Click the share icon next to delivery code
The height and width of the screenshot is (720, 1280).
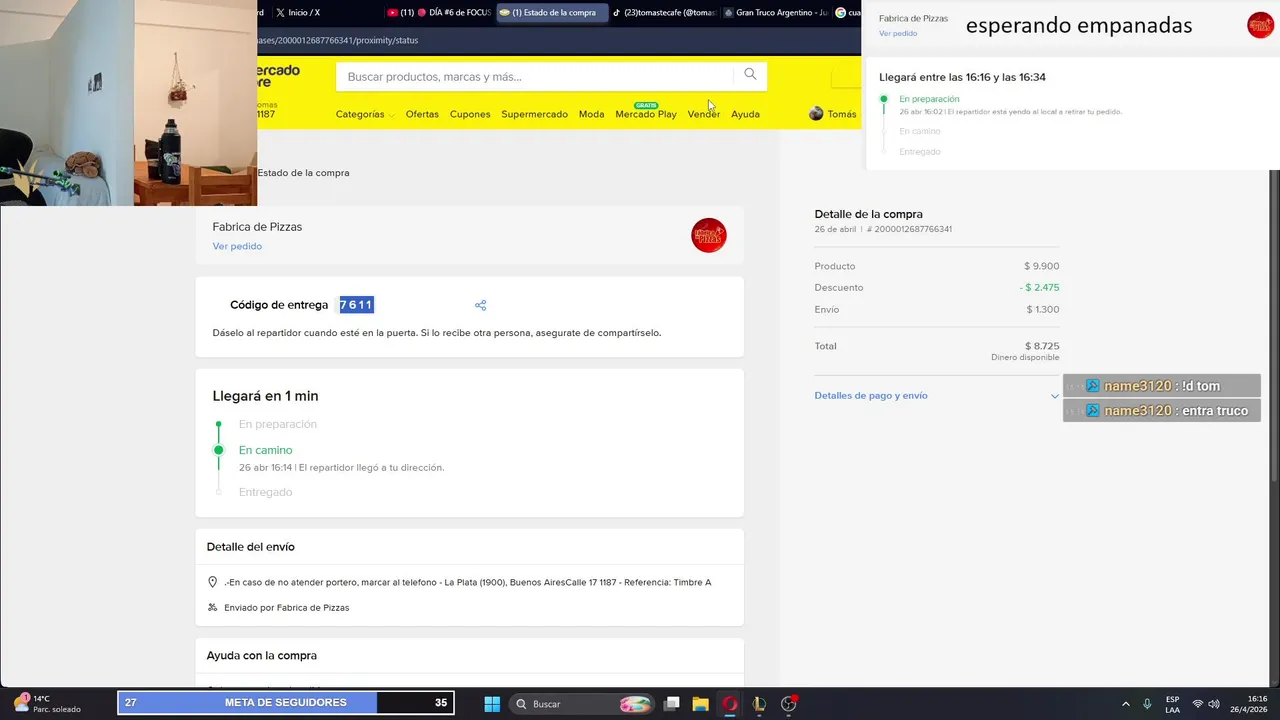pyautogui.click(x=480, y=305)
